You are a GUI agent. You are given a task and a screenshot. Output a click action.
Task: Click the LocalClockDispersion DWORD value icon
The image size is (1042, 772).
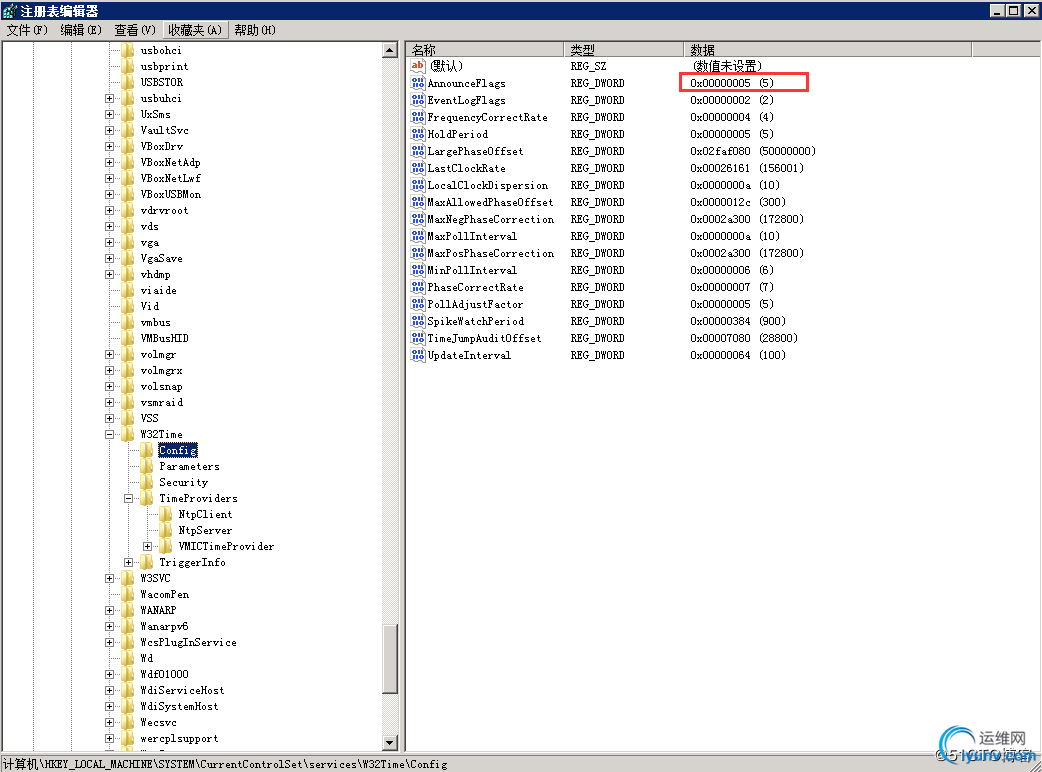[417, 185]
